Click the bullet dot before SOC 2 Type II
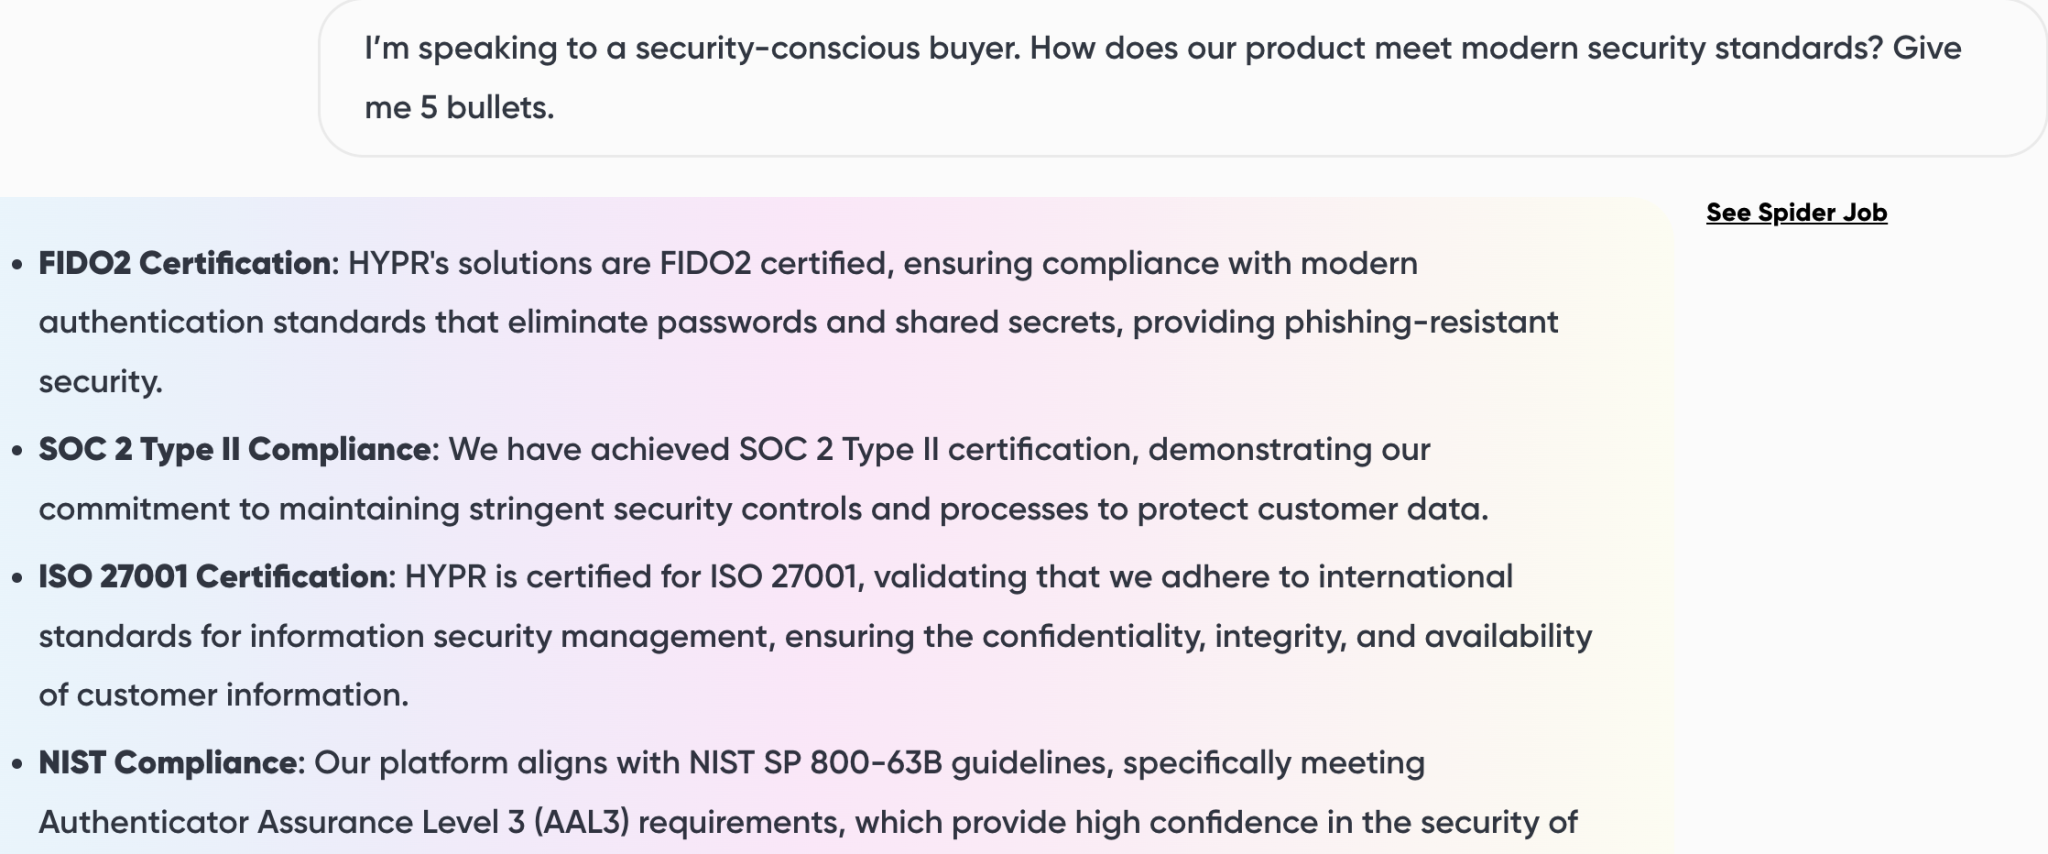The width and height of the screenshot is (2048, 854). (17, 451)
